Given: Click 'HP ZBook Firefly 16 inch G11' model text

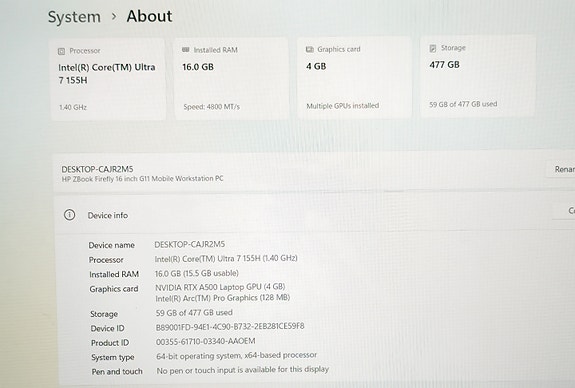Looking at the screenshot, I should 142,179.
